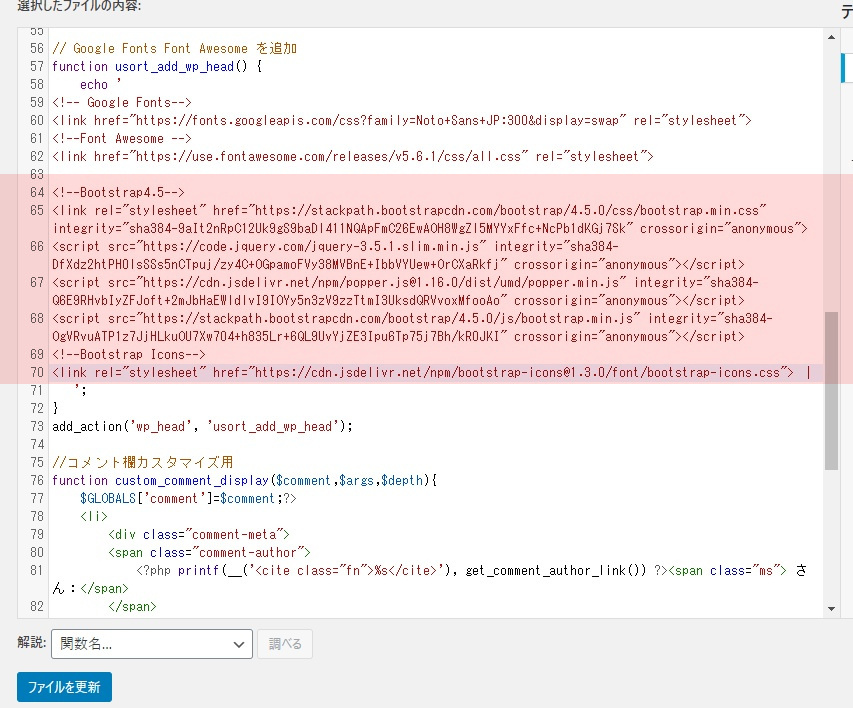Click the Bootstrap4.5 HTML comment
This screenshot has width=853, height=708.
120,192
